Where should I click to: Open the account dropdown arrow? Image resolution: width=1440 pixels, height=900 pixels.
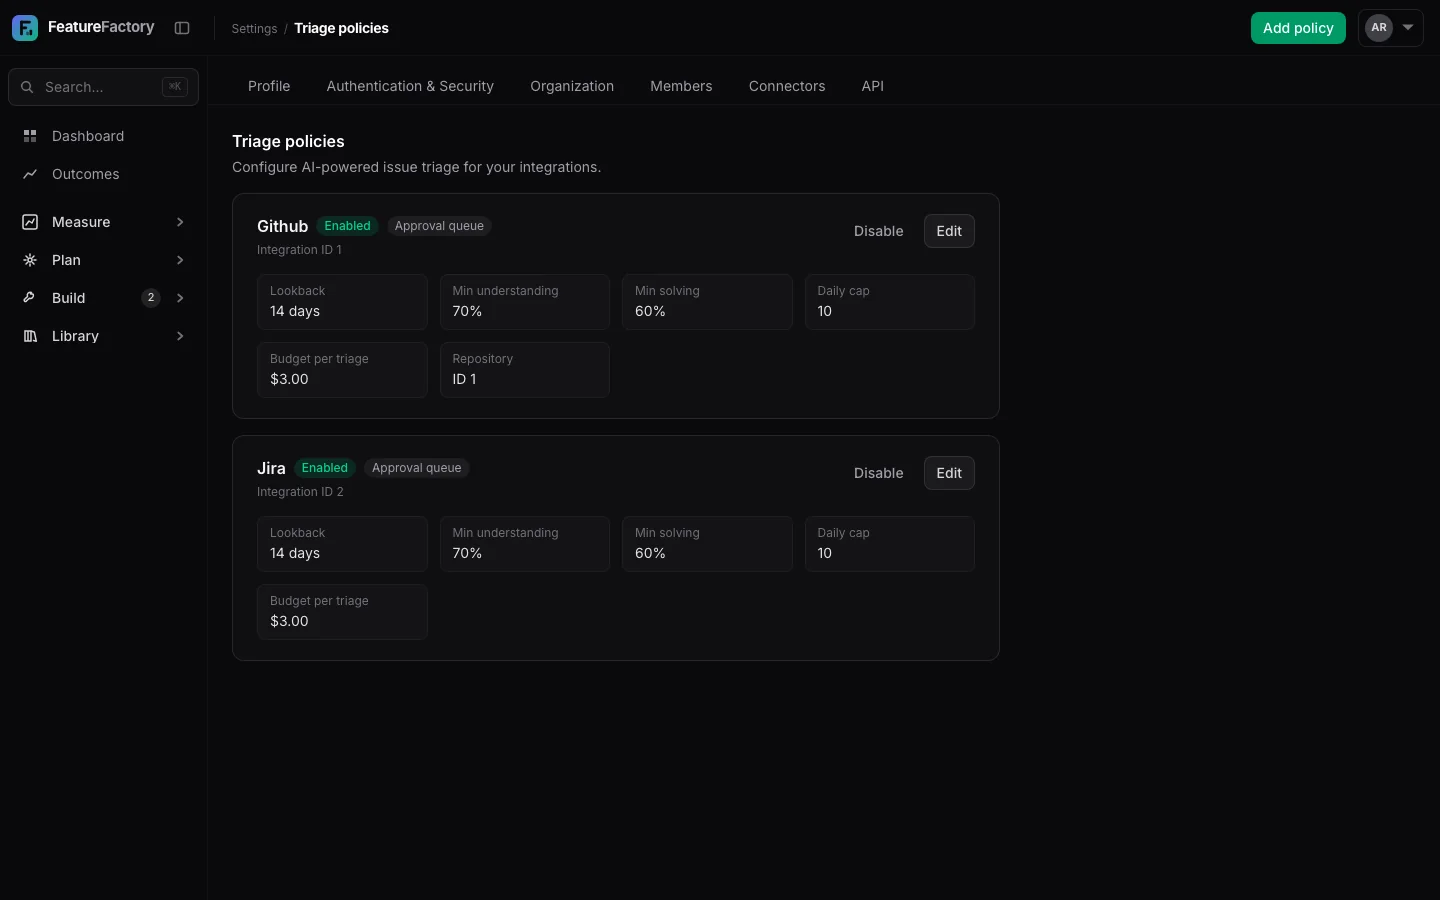1408,28
